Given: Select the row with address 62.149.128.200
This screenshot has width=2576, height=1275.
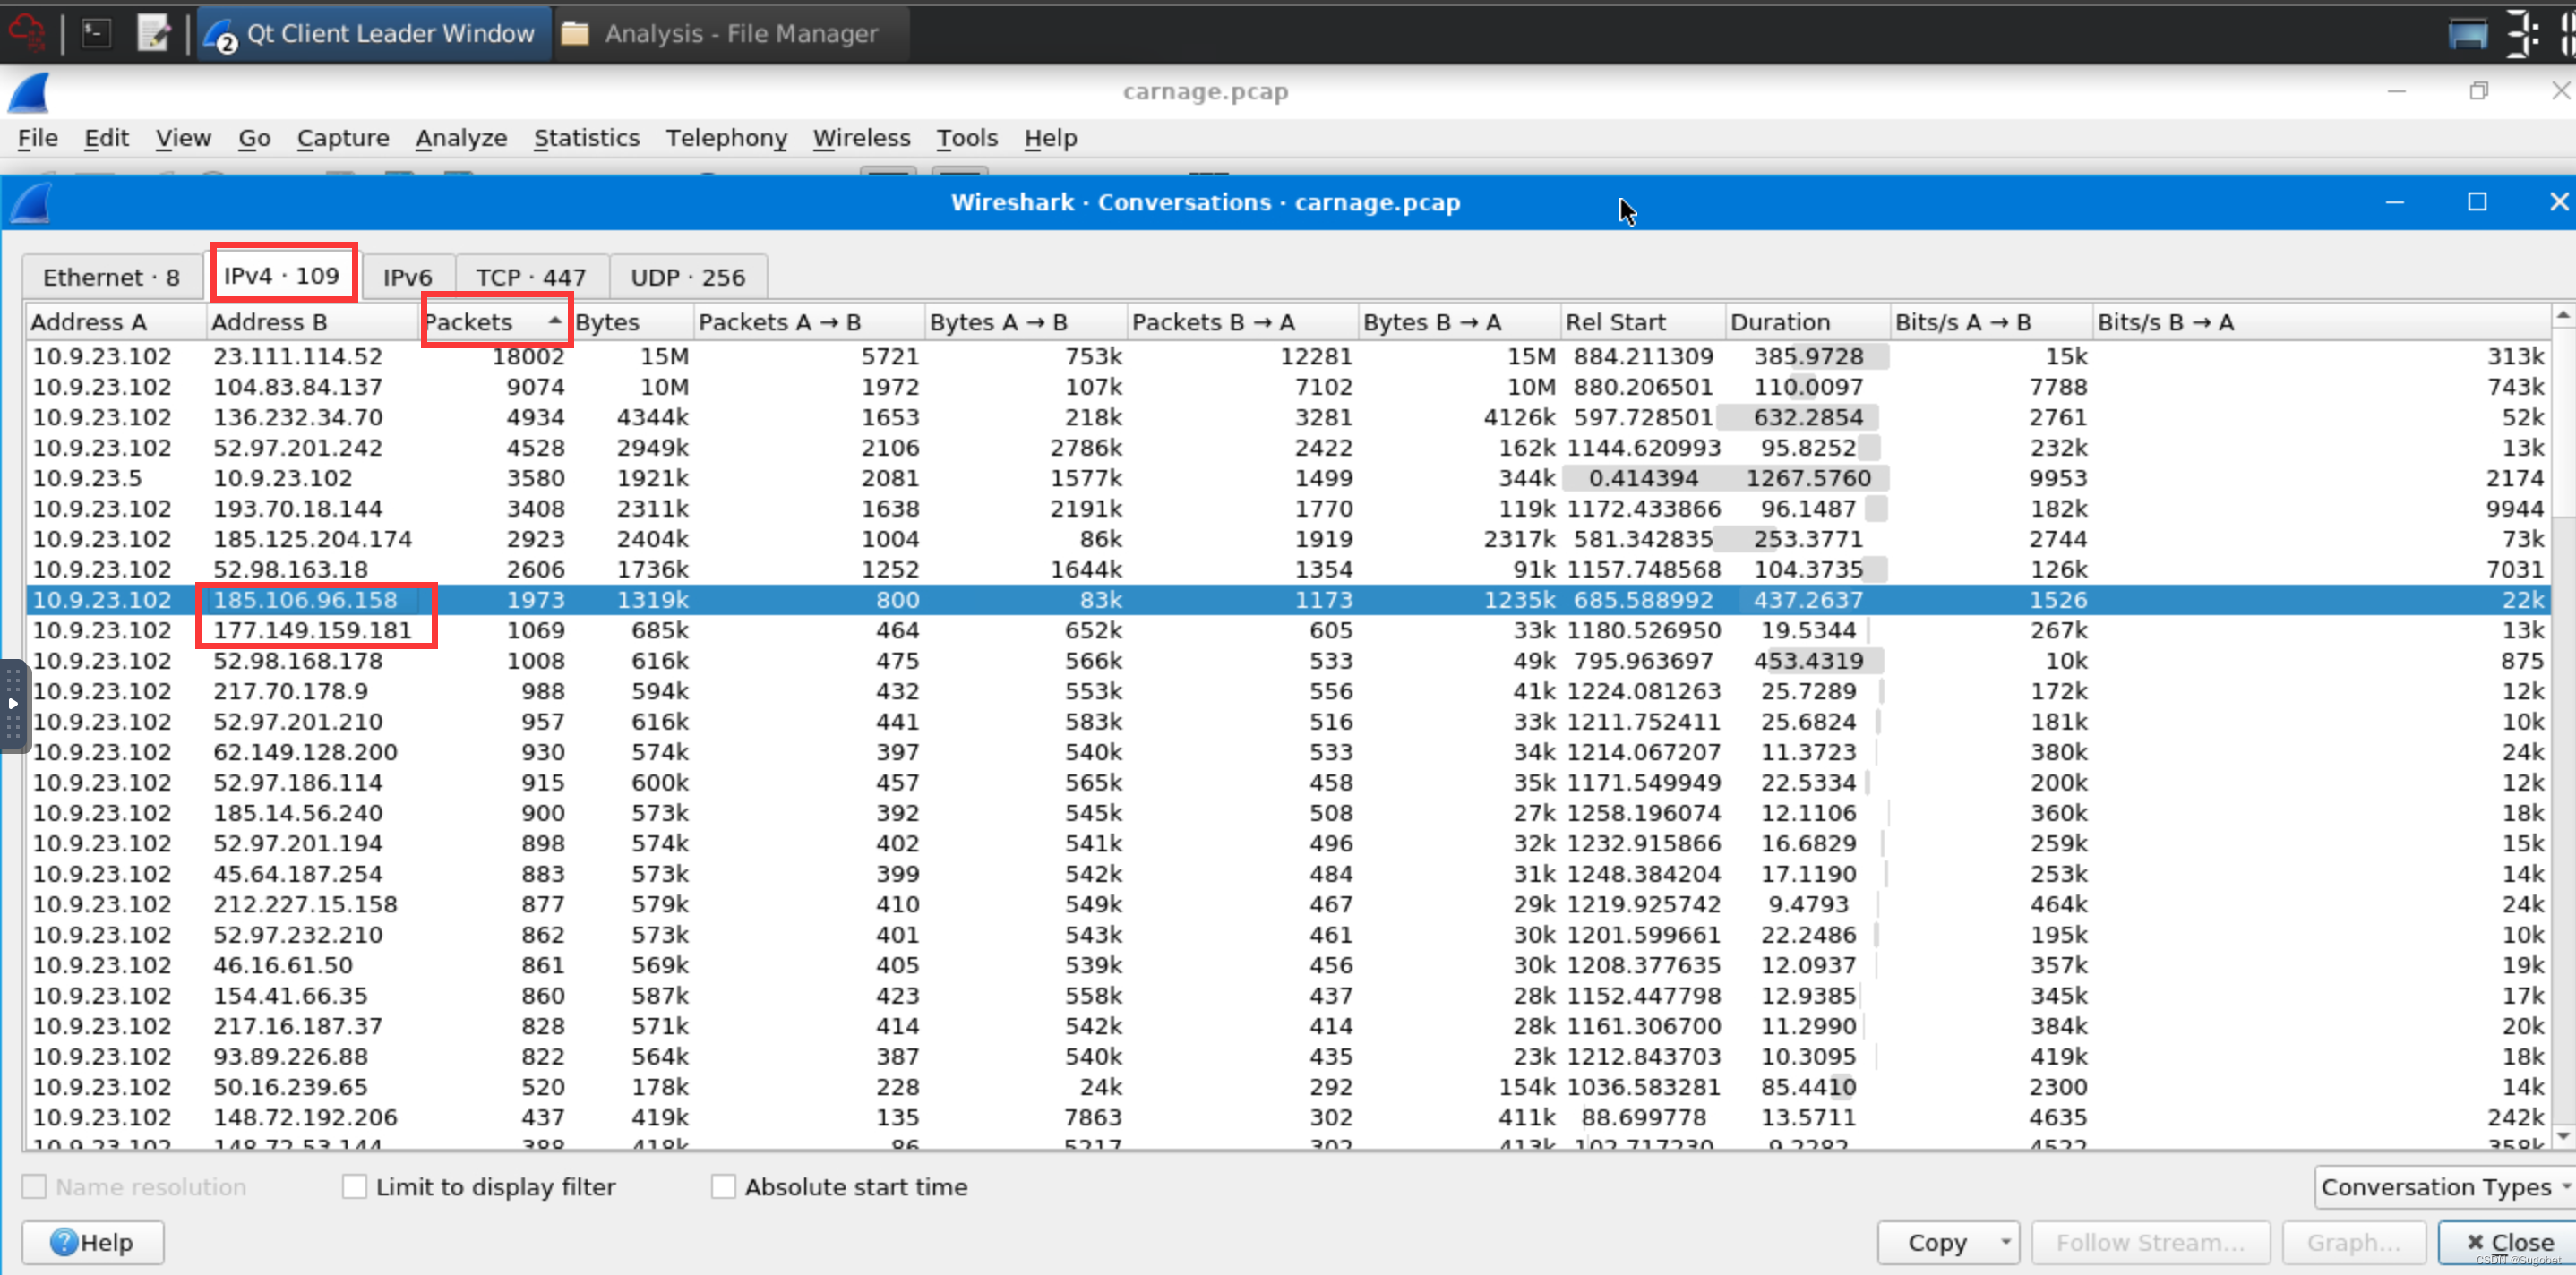Looking at the screenshot, I should click(x=1288, y=752).
